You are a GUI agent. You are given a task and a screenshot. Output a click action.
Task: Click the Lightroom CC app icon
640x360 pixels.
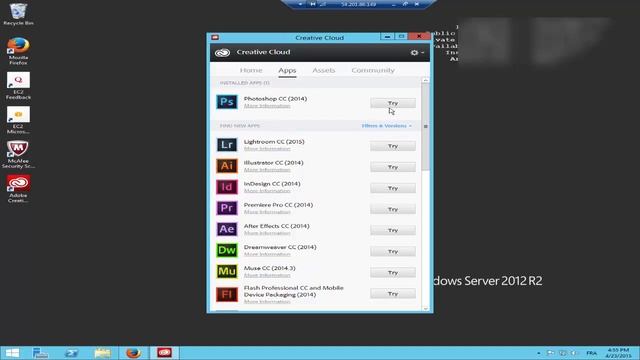[227, 144]
